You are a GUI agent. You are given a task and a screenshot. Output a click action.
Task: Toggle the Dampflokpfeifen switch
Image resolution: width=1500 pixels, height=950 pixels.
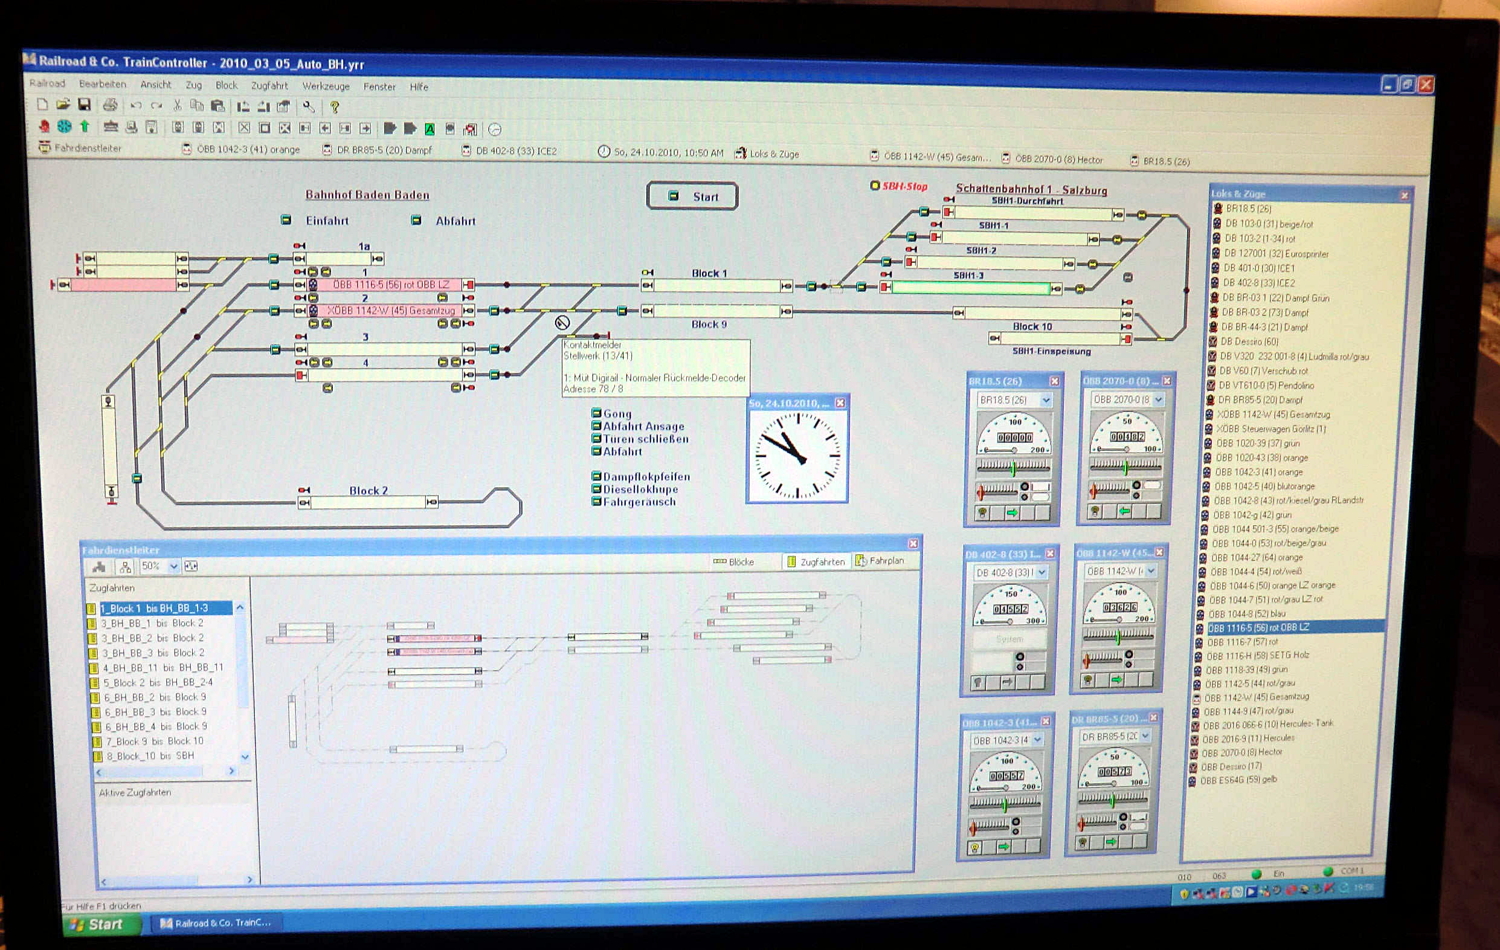pyautogui.click(x=596, y=476)
